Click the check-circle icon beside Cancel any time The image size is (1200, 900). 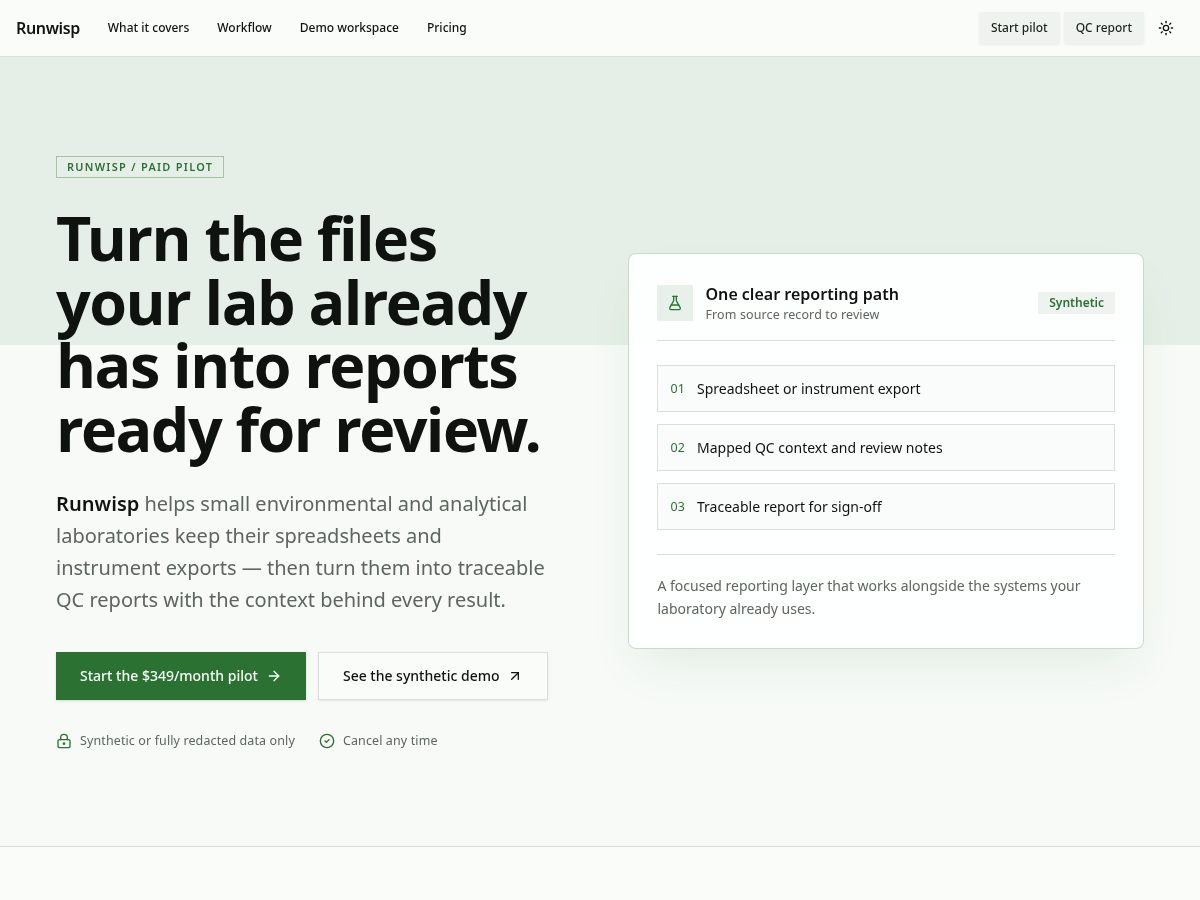pos(327,741)
